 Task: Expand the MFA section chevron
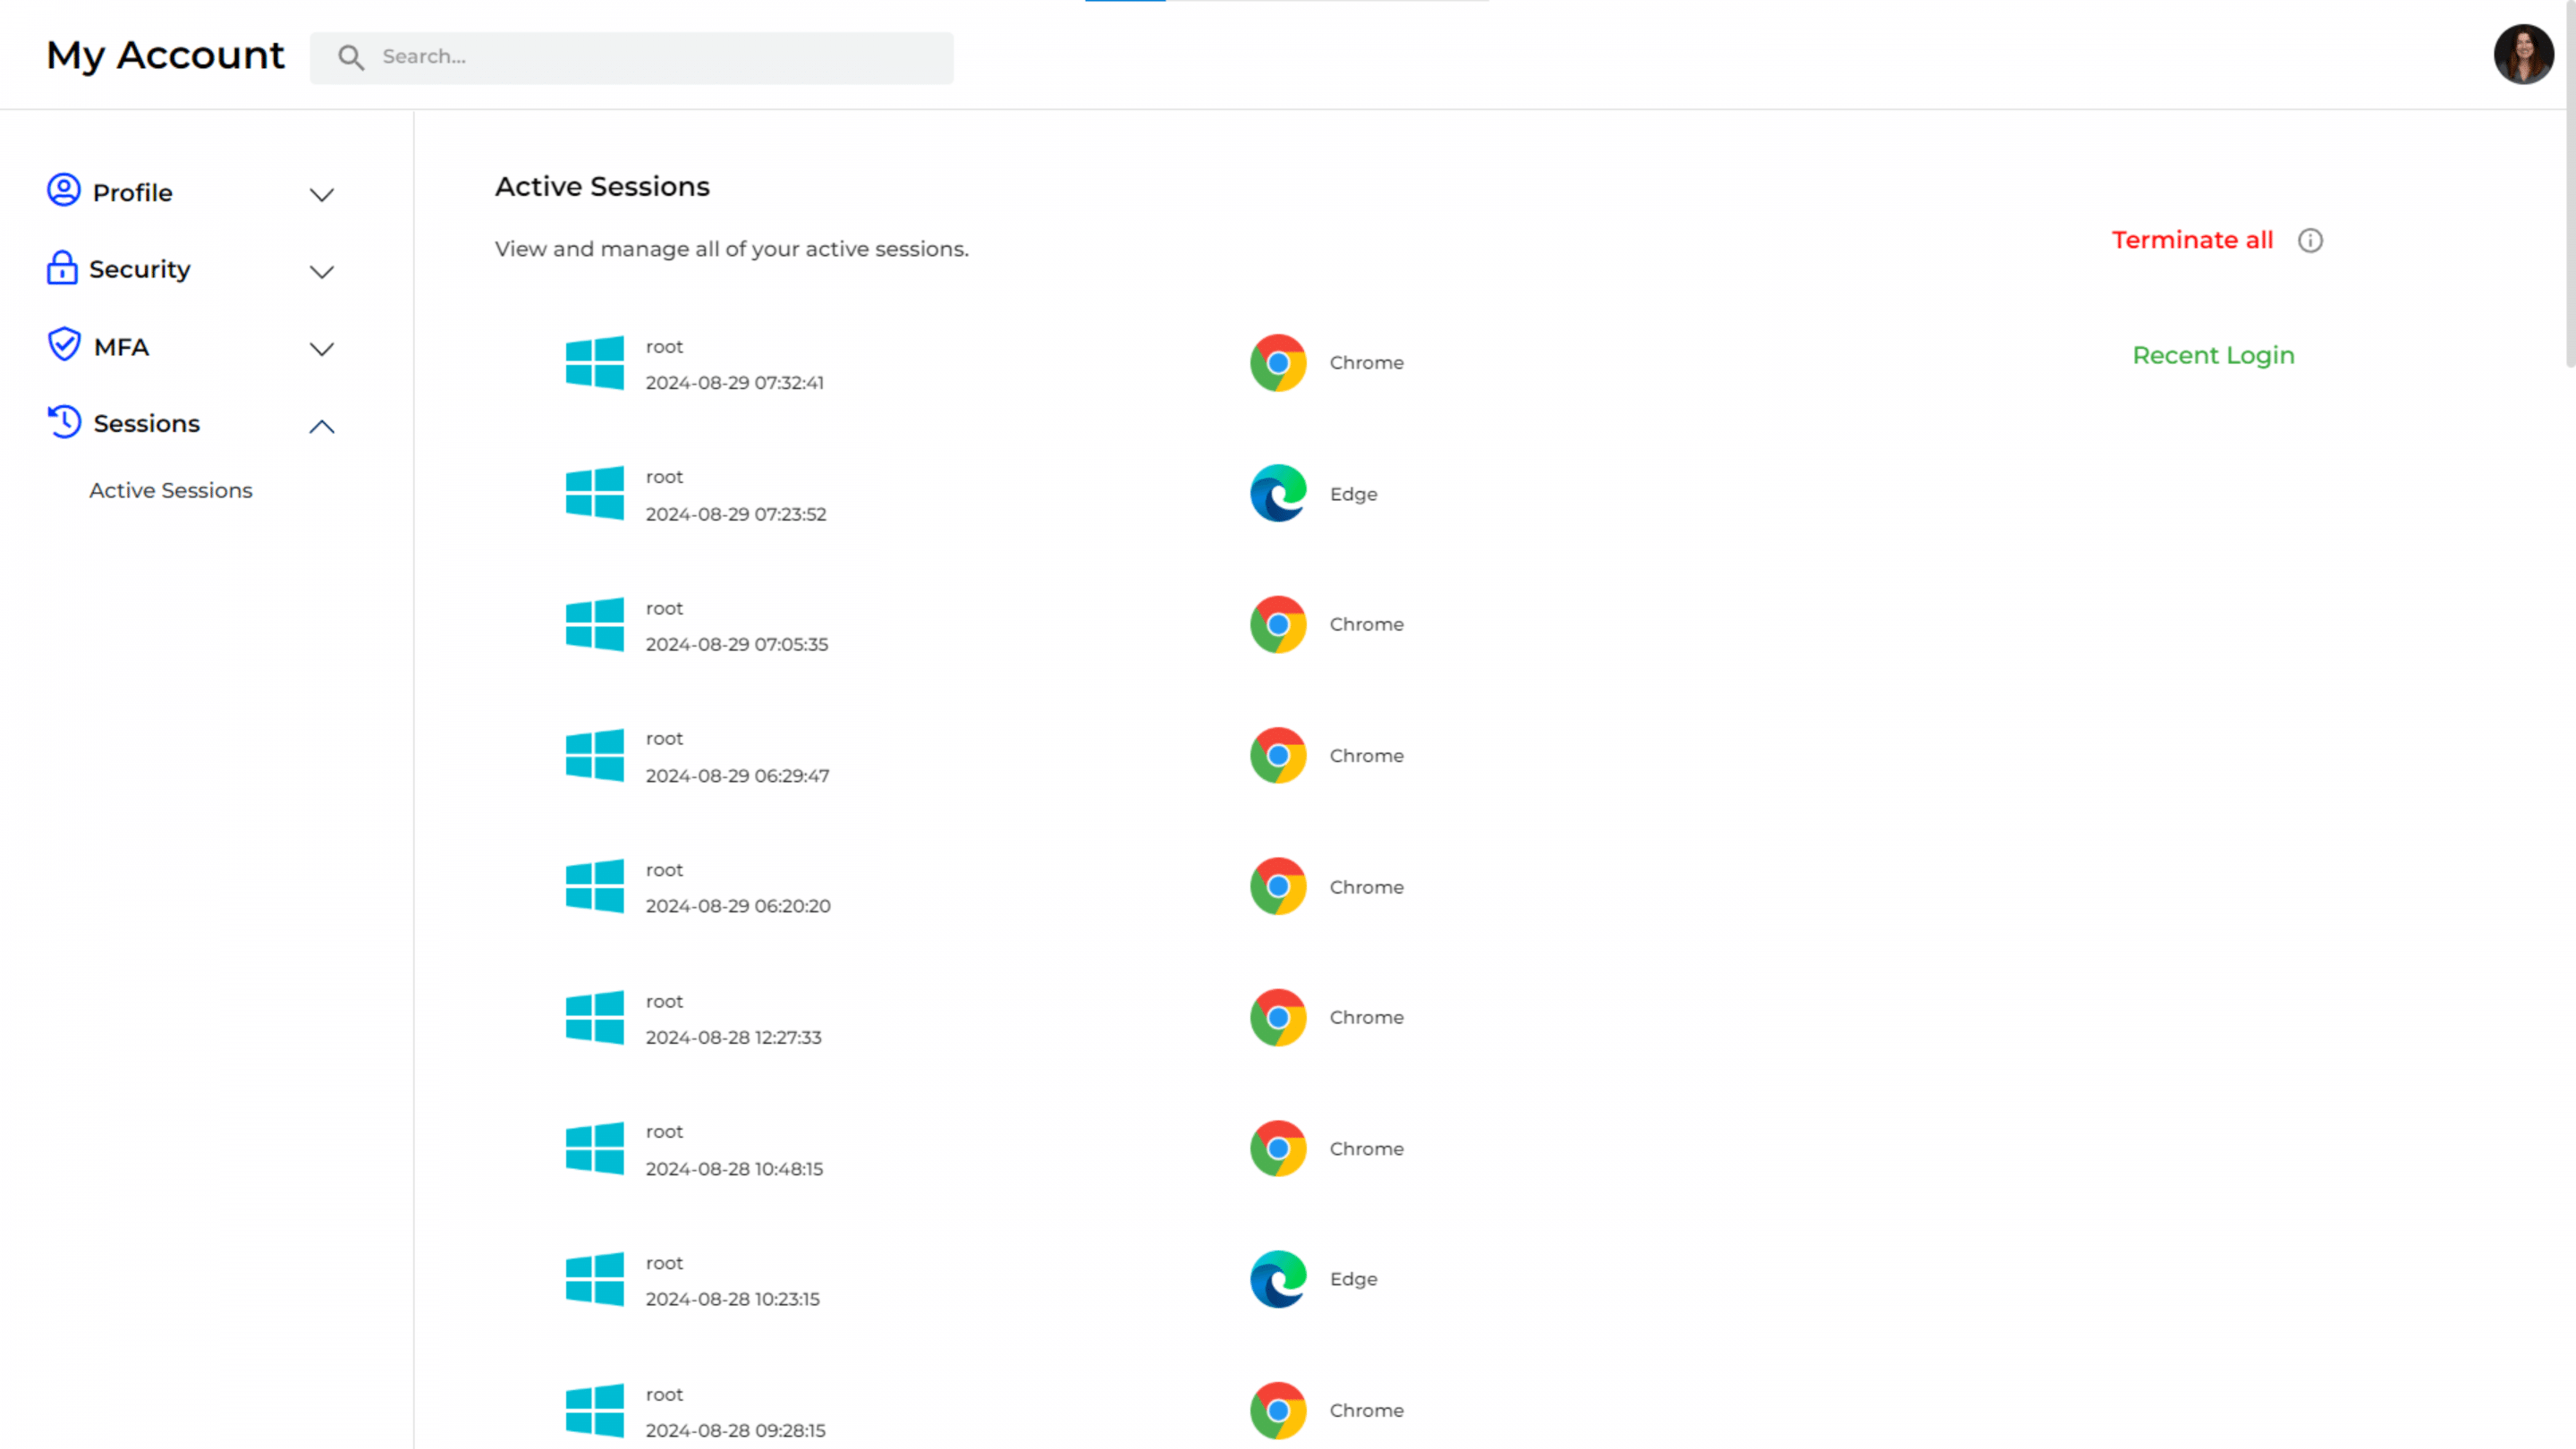[x=321, y=348]
